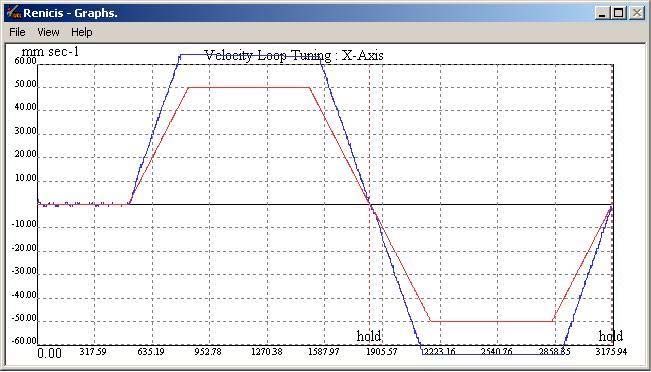Click the -60.00 y-axis label
The width and height of the screenshot is (651, 372).
click(x=24, y=341)
